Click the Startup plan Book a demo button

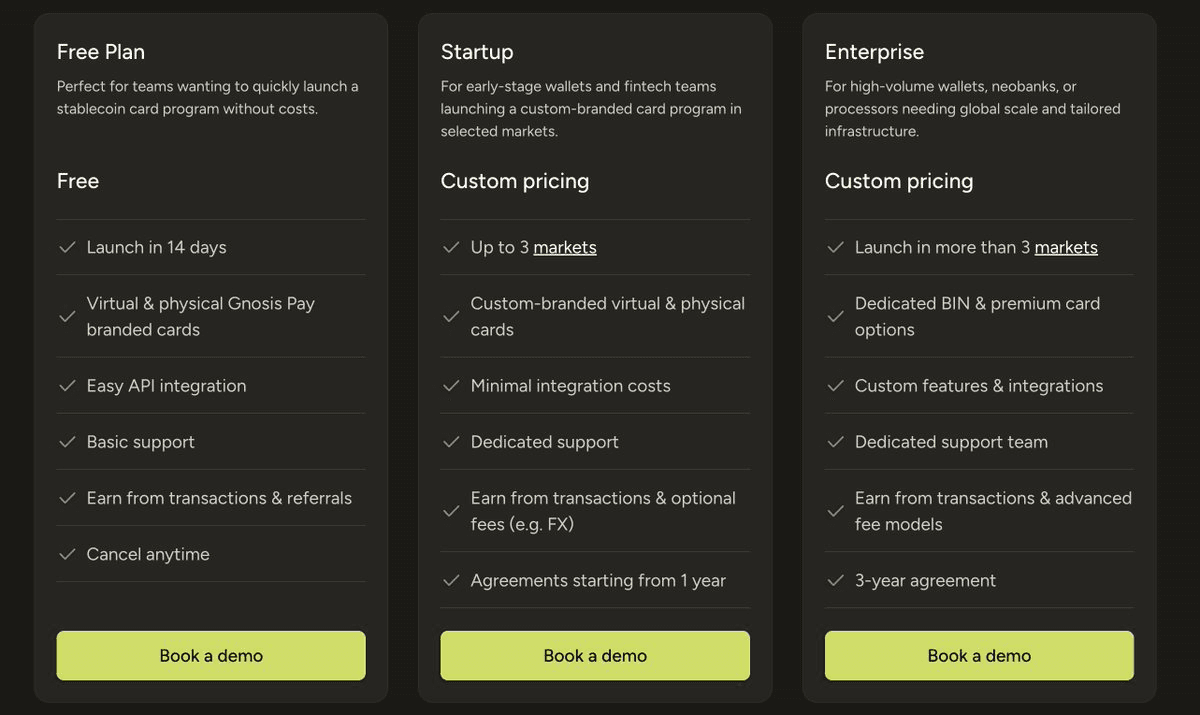point(595,656)
